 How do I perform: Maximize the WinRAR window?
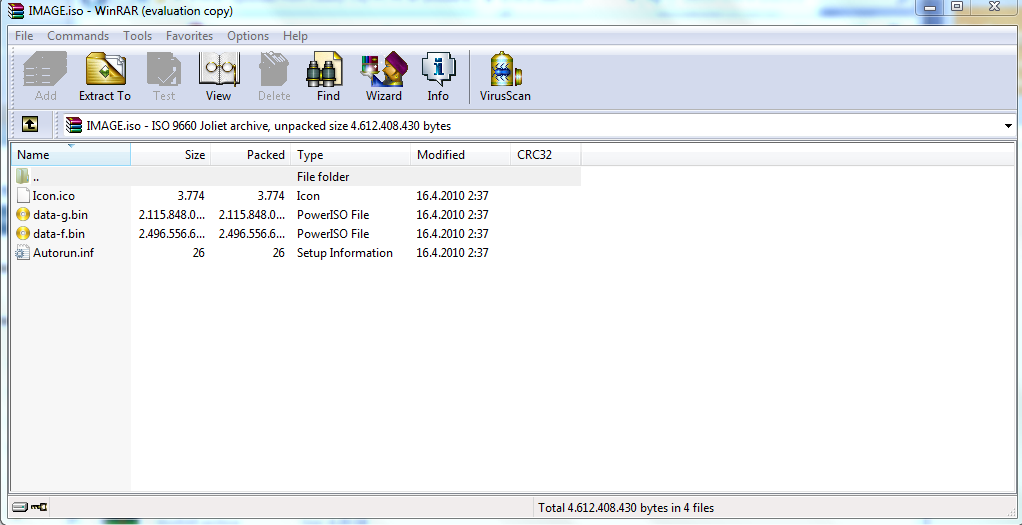coord(957,7)
